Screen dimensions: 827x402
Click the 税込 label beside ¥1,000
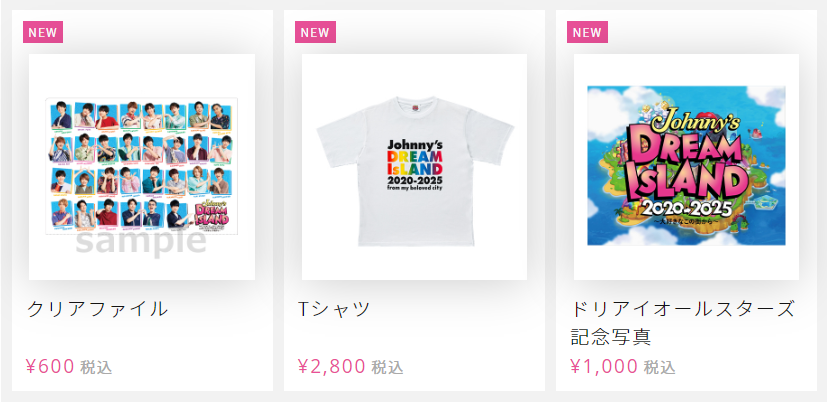coord(660,367)
